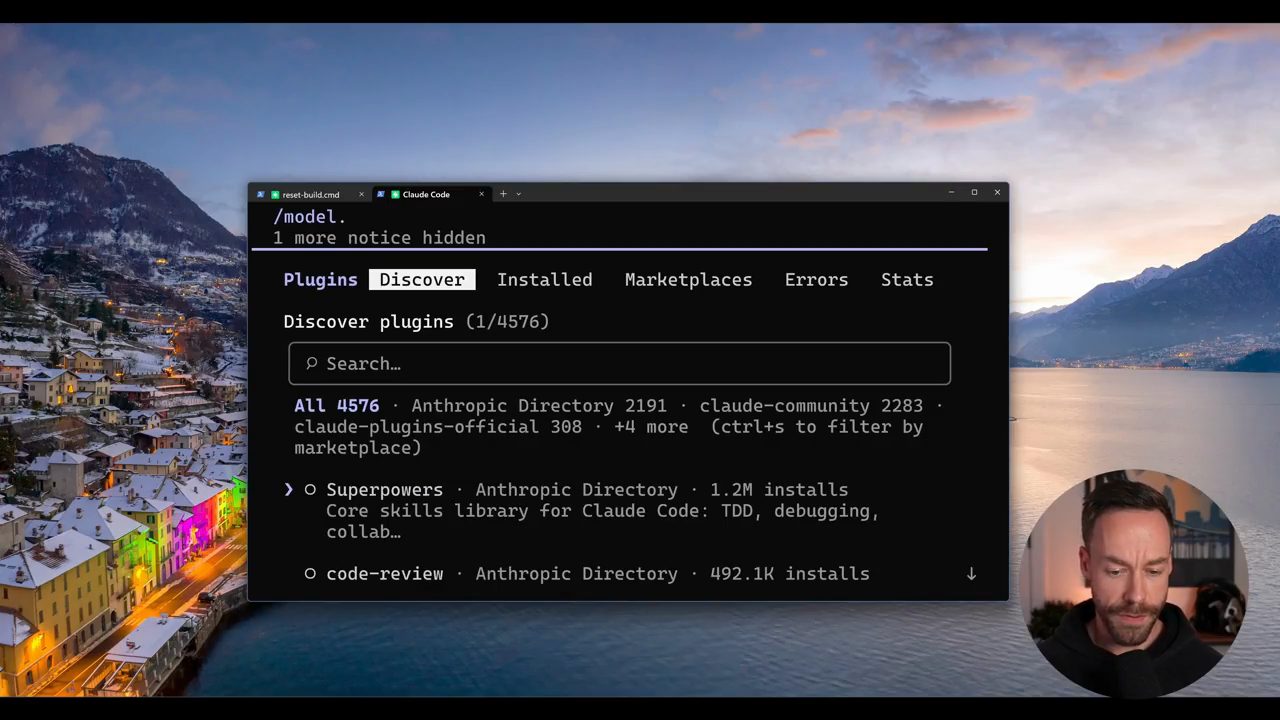Switch to the Installed plugins tab
The width and height of the screenshot is (1280, 720).
(545, 280)
